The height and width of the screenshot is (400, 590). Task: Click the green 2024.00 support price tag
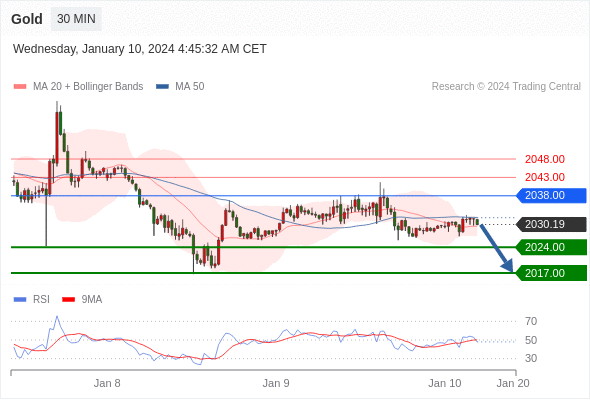pyautogui.click(x=551, y=247)
